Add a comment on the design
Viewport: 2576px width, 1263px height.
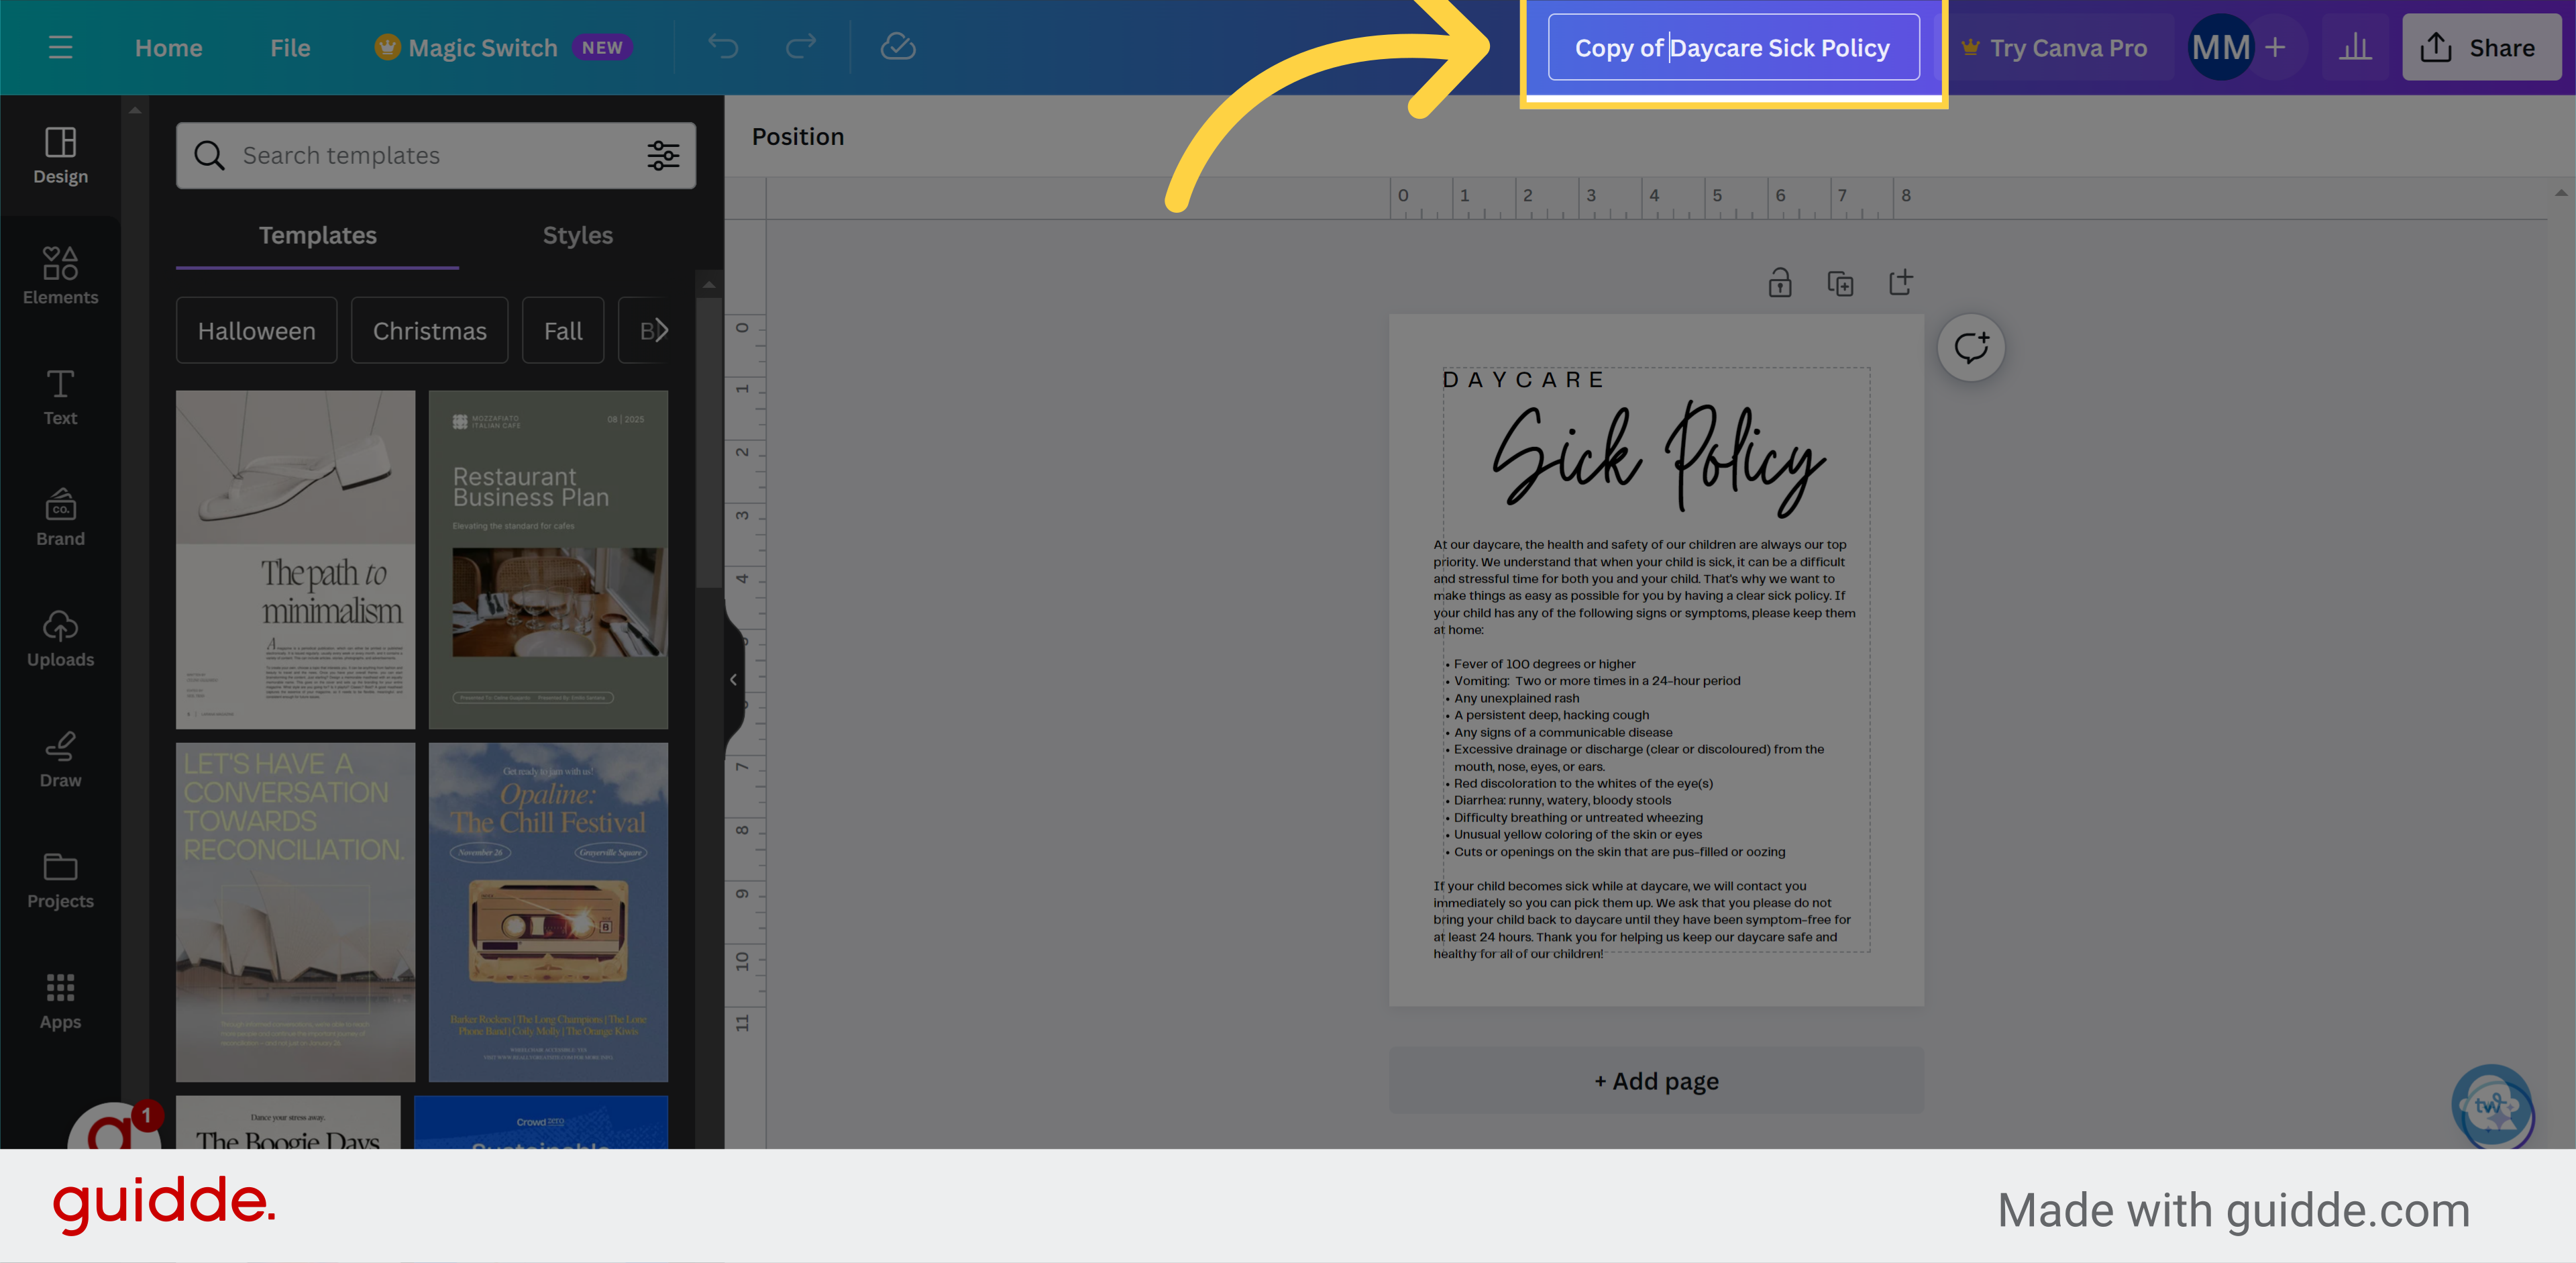pyautogui.click(x=1970, y=347)
